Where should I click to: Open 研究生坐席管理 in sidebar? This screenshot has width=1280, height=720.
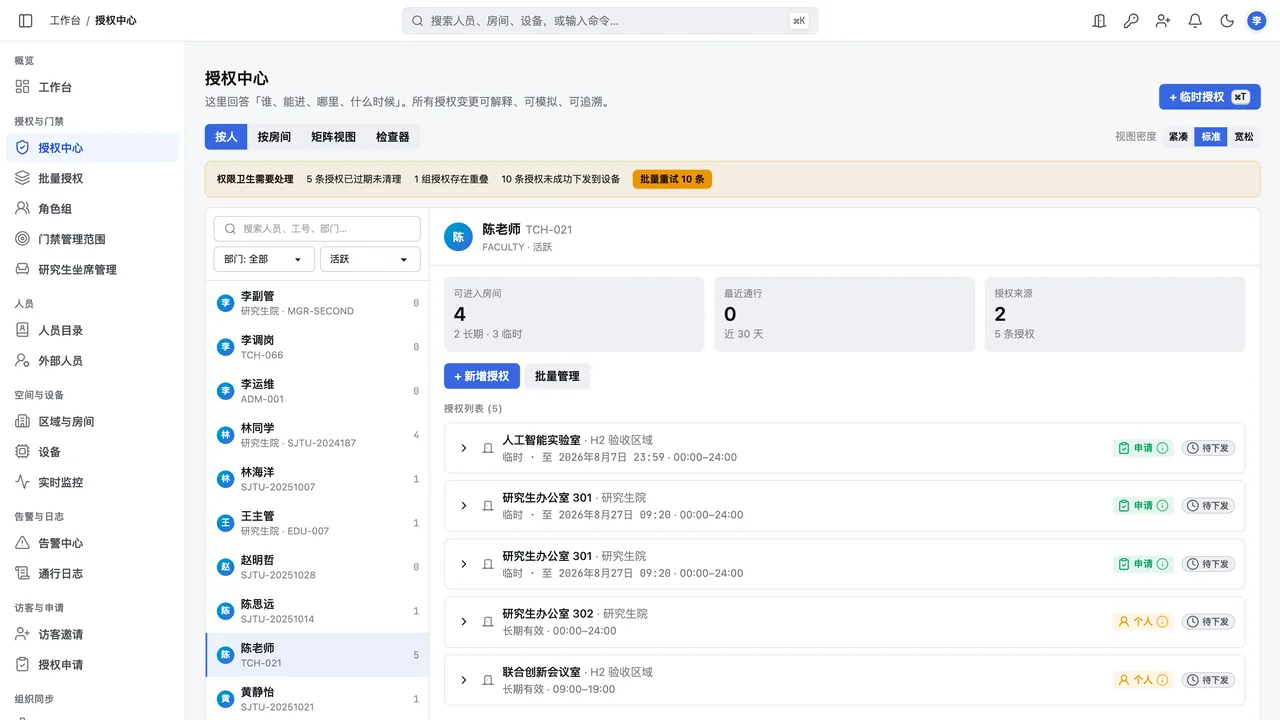(92, 270)
